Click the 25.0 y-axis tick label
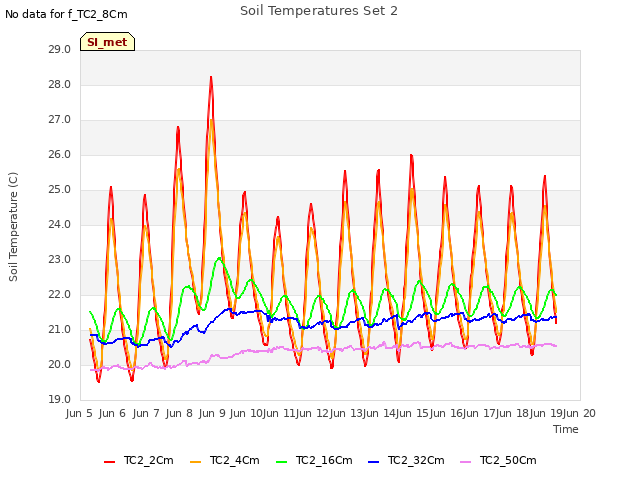Viewport: 640px width, 480px height. click(x=60, y=190)
